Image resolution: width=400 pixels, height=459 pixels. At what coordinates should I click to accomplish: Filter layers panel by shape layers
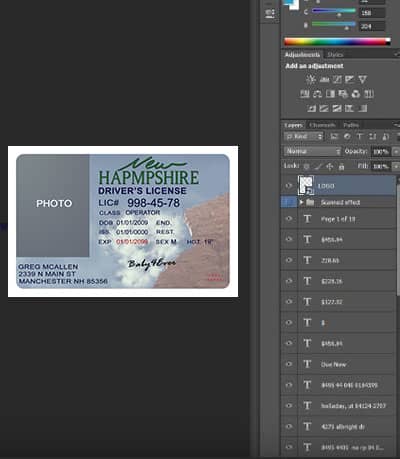(373, 136)
